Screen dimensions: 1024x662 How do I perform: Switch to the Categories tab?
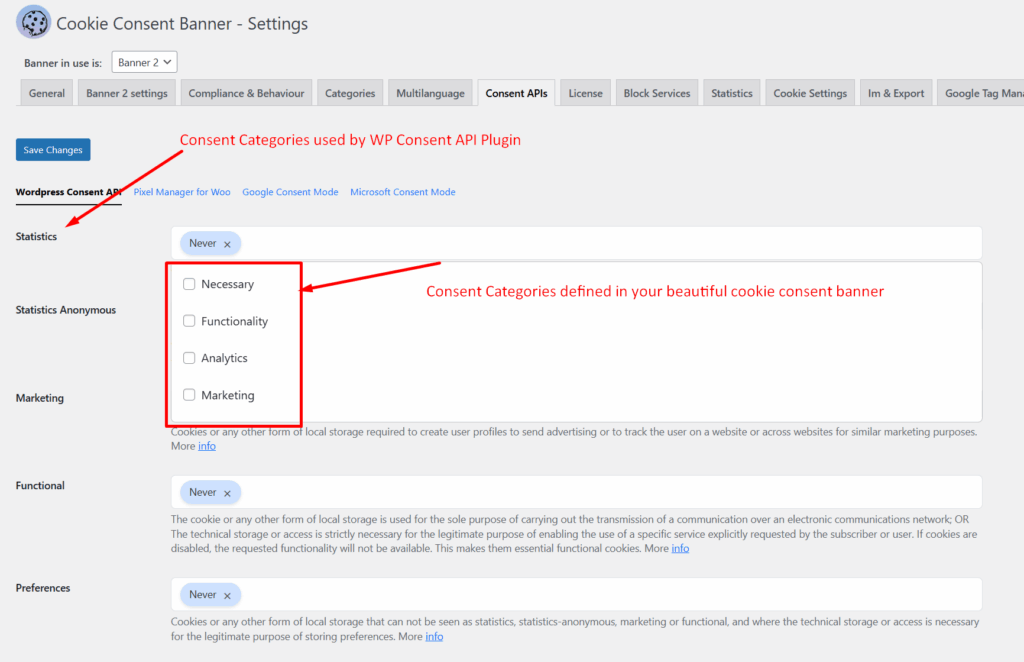coord(350,93)
